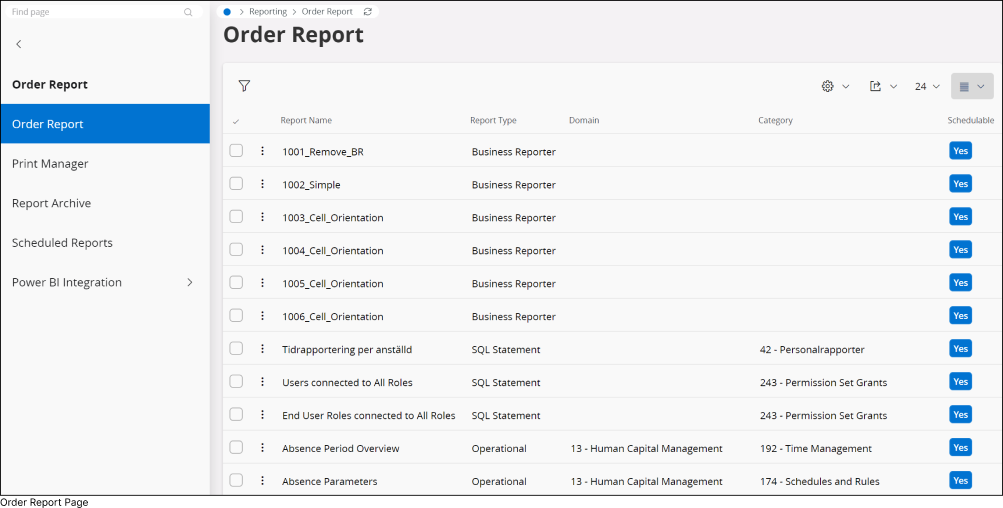This screenshot has width=1003, height=508.
Task: Click the back arrow in sidebar
Action: point(18,44)
